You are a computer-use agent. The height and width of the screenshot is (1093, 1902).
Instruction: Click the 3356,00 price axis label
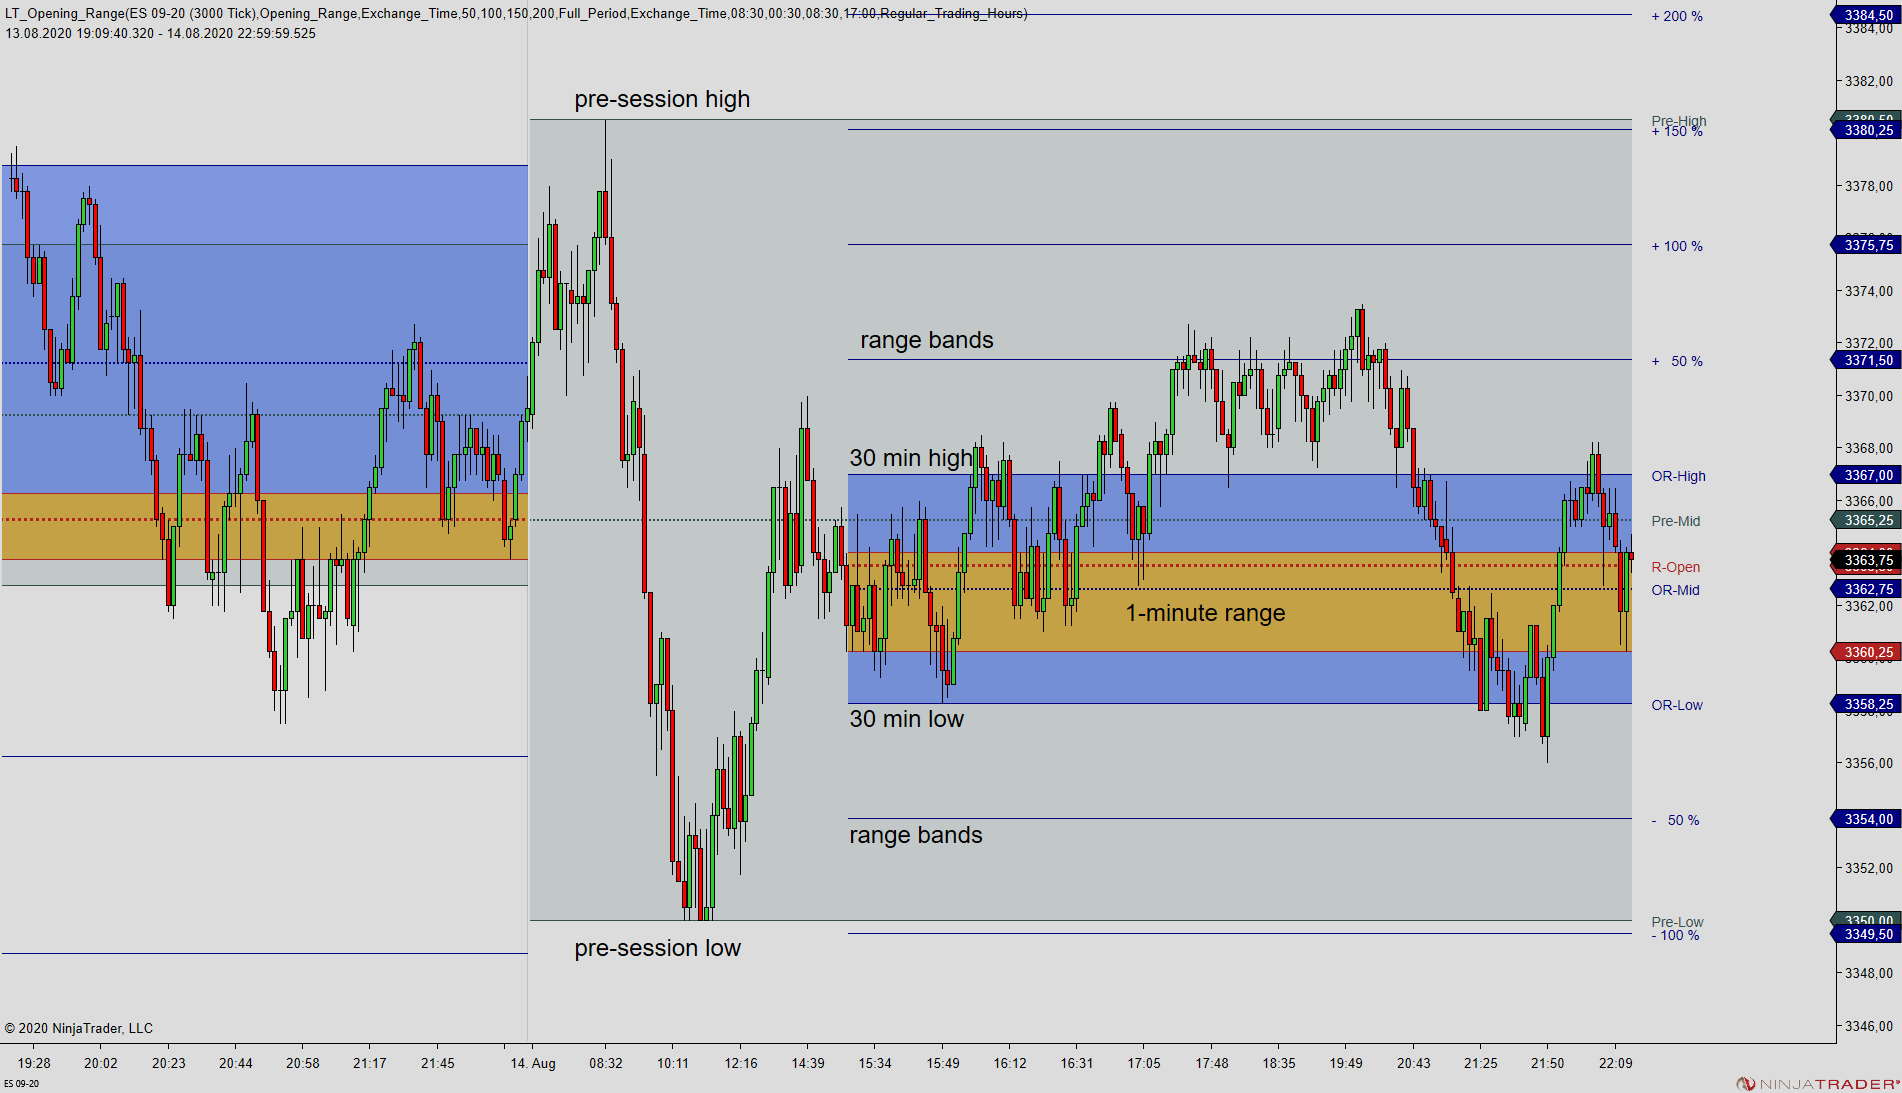[x=1868, y=763]
